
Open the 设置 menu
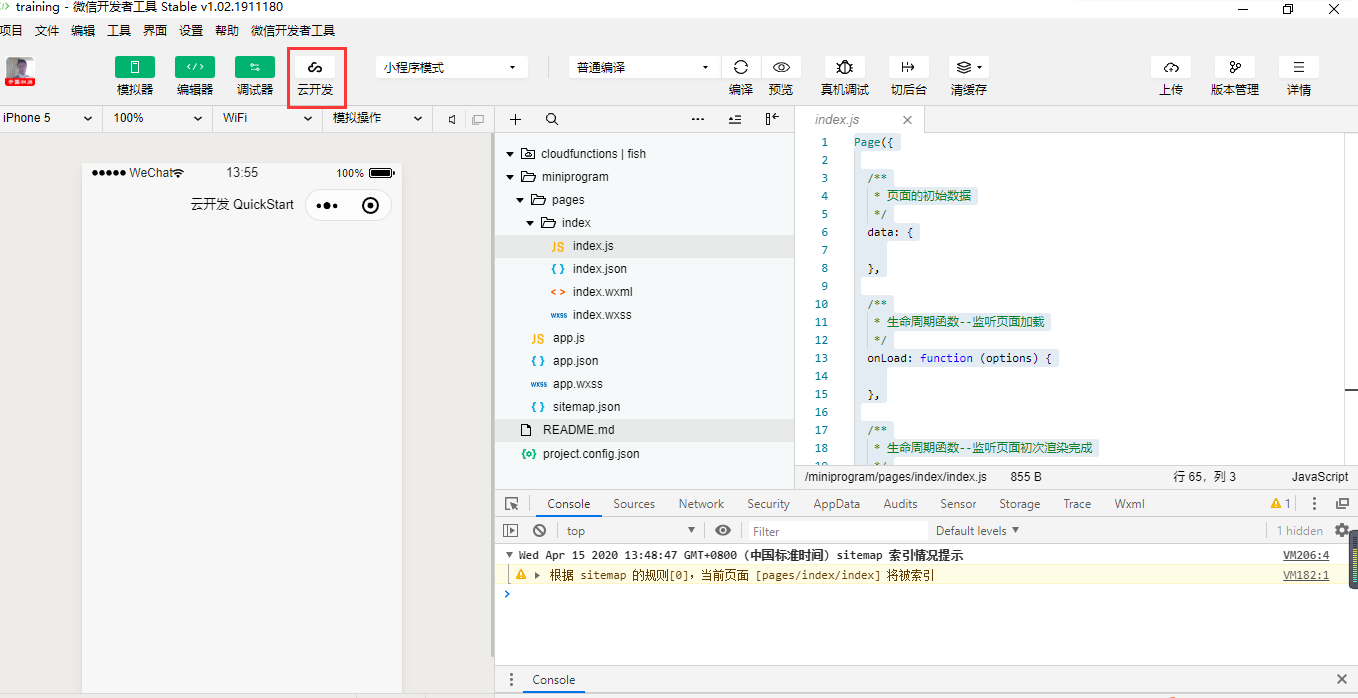coord(191,31)
